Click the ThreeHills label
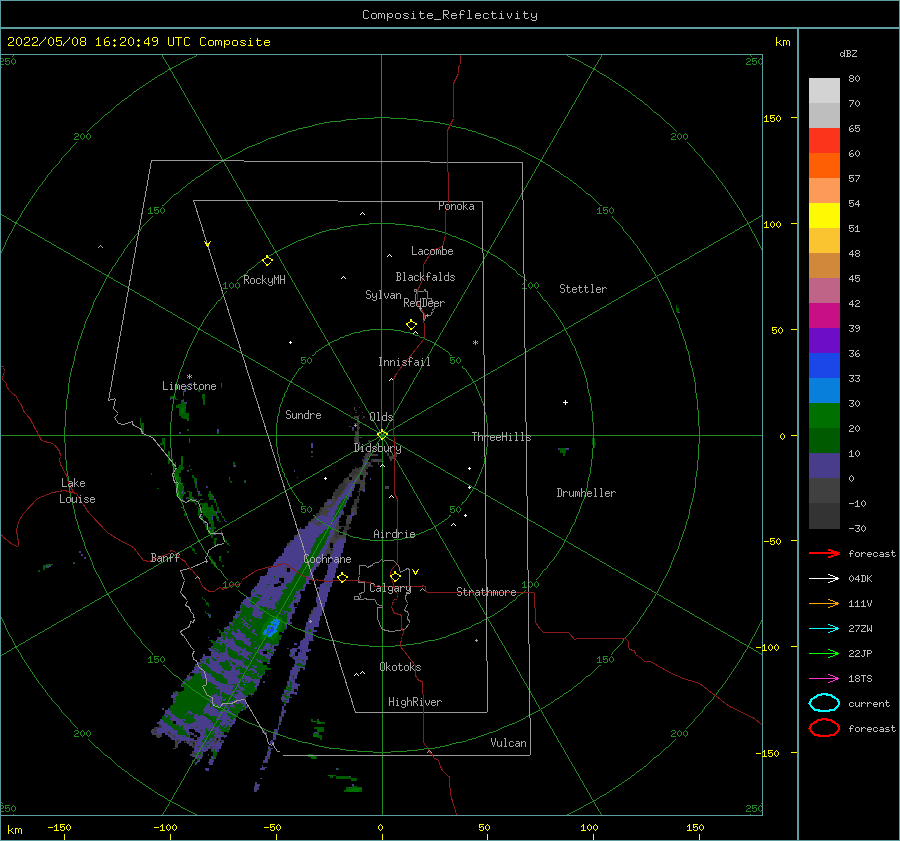The width and height of the screenshot is (900, 841). tap(502, 437)
